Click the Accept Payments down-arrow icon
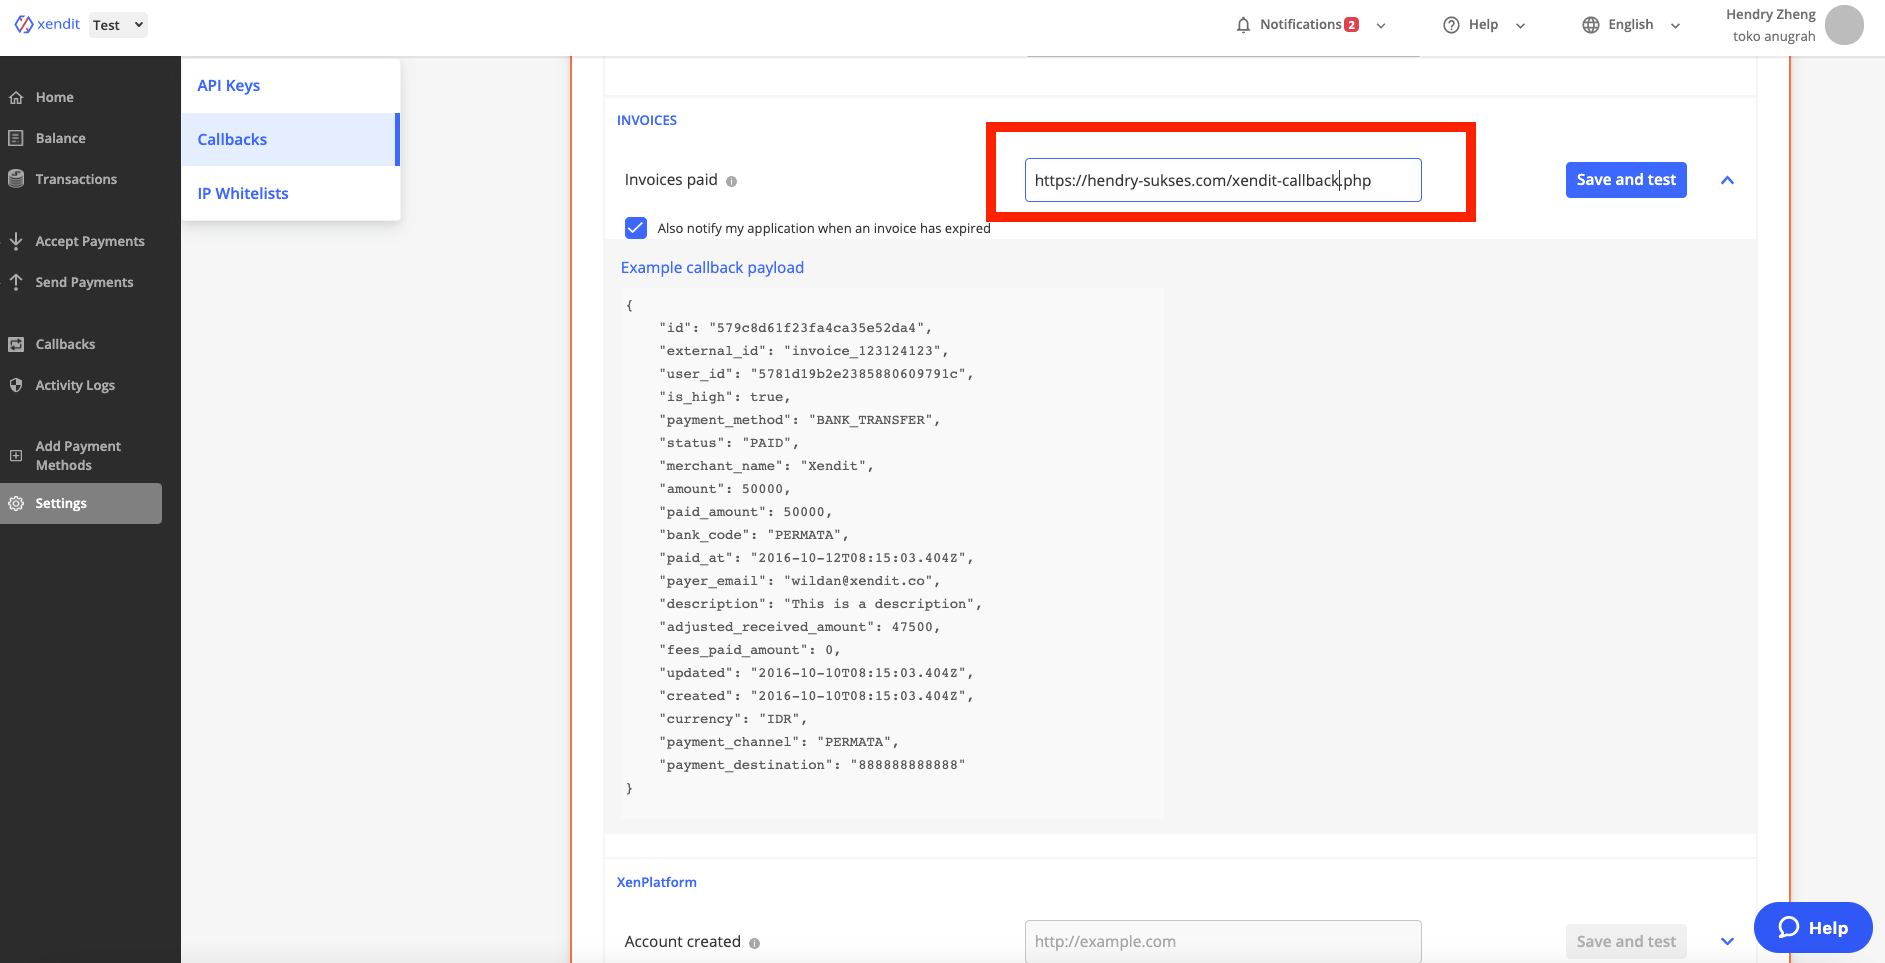The height and width of the screenshot is (963, 1885). 16,241
